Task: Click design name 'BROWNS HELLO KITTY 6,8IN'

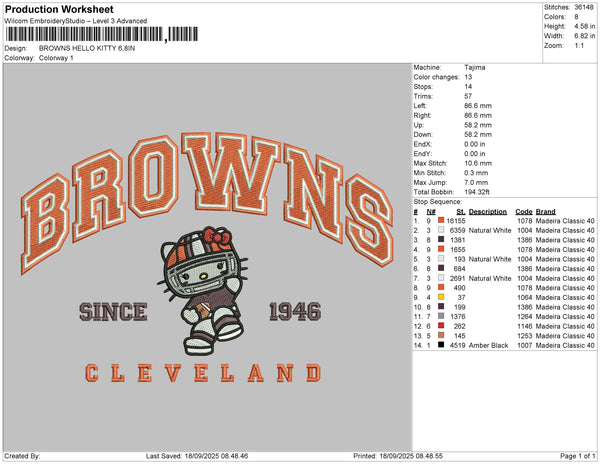Action: [x=87, y=48]
